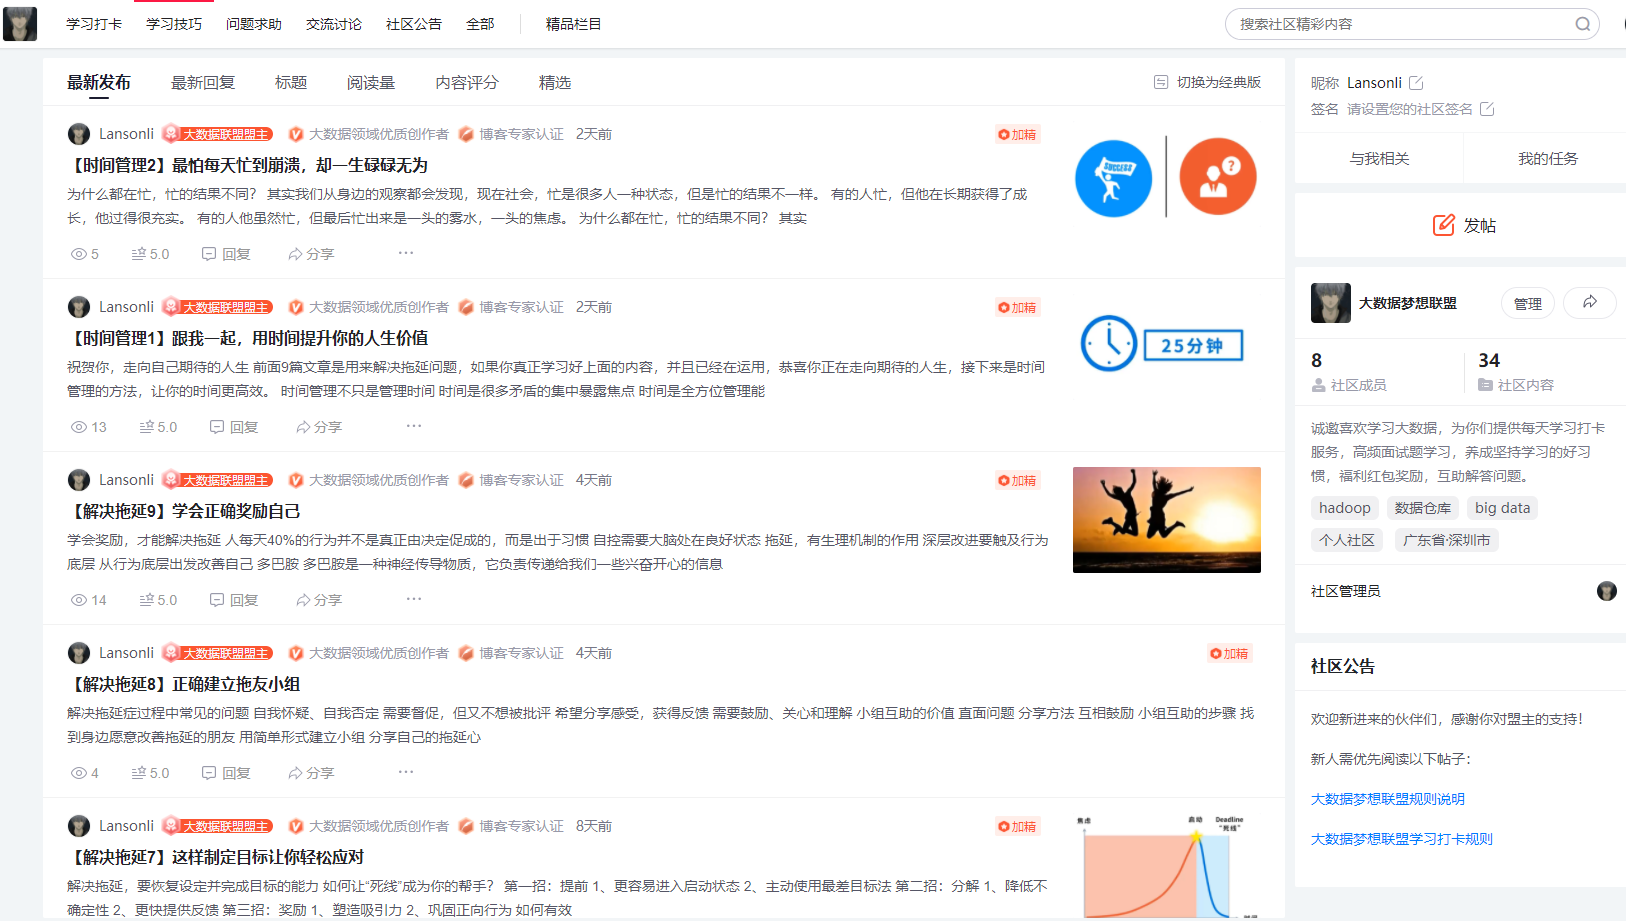Open post 【解决拖延8】正确建立拖友小组
This screenshot has width=1626, height=921.
click(184, 684)
